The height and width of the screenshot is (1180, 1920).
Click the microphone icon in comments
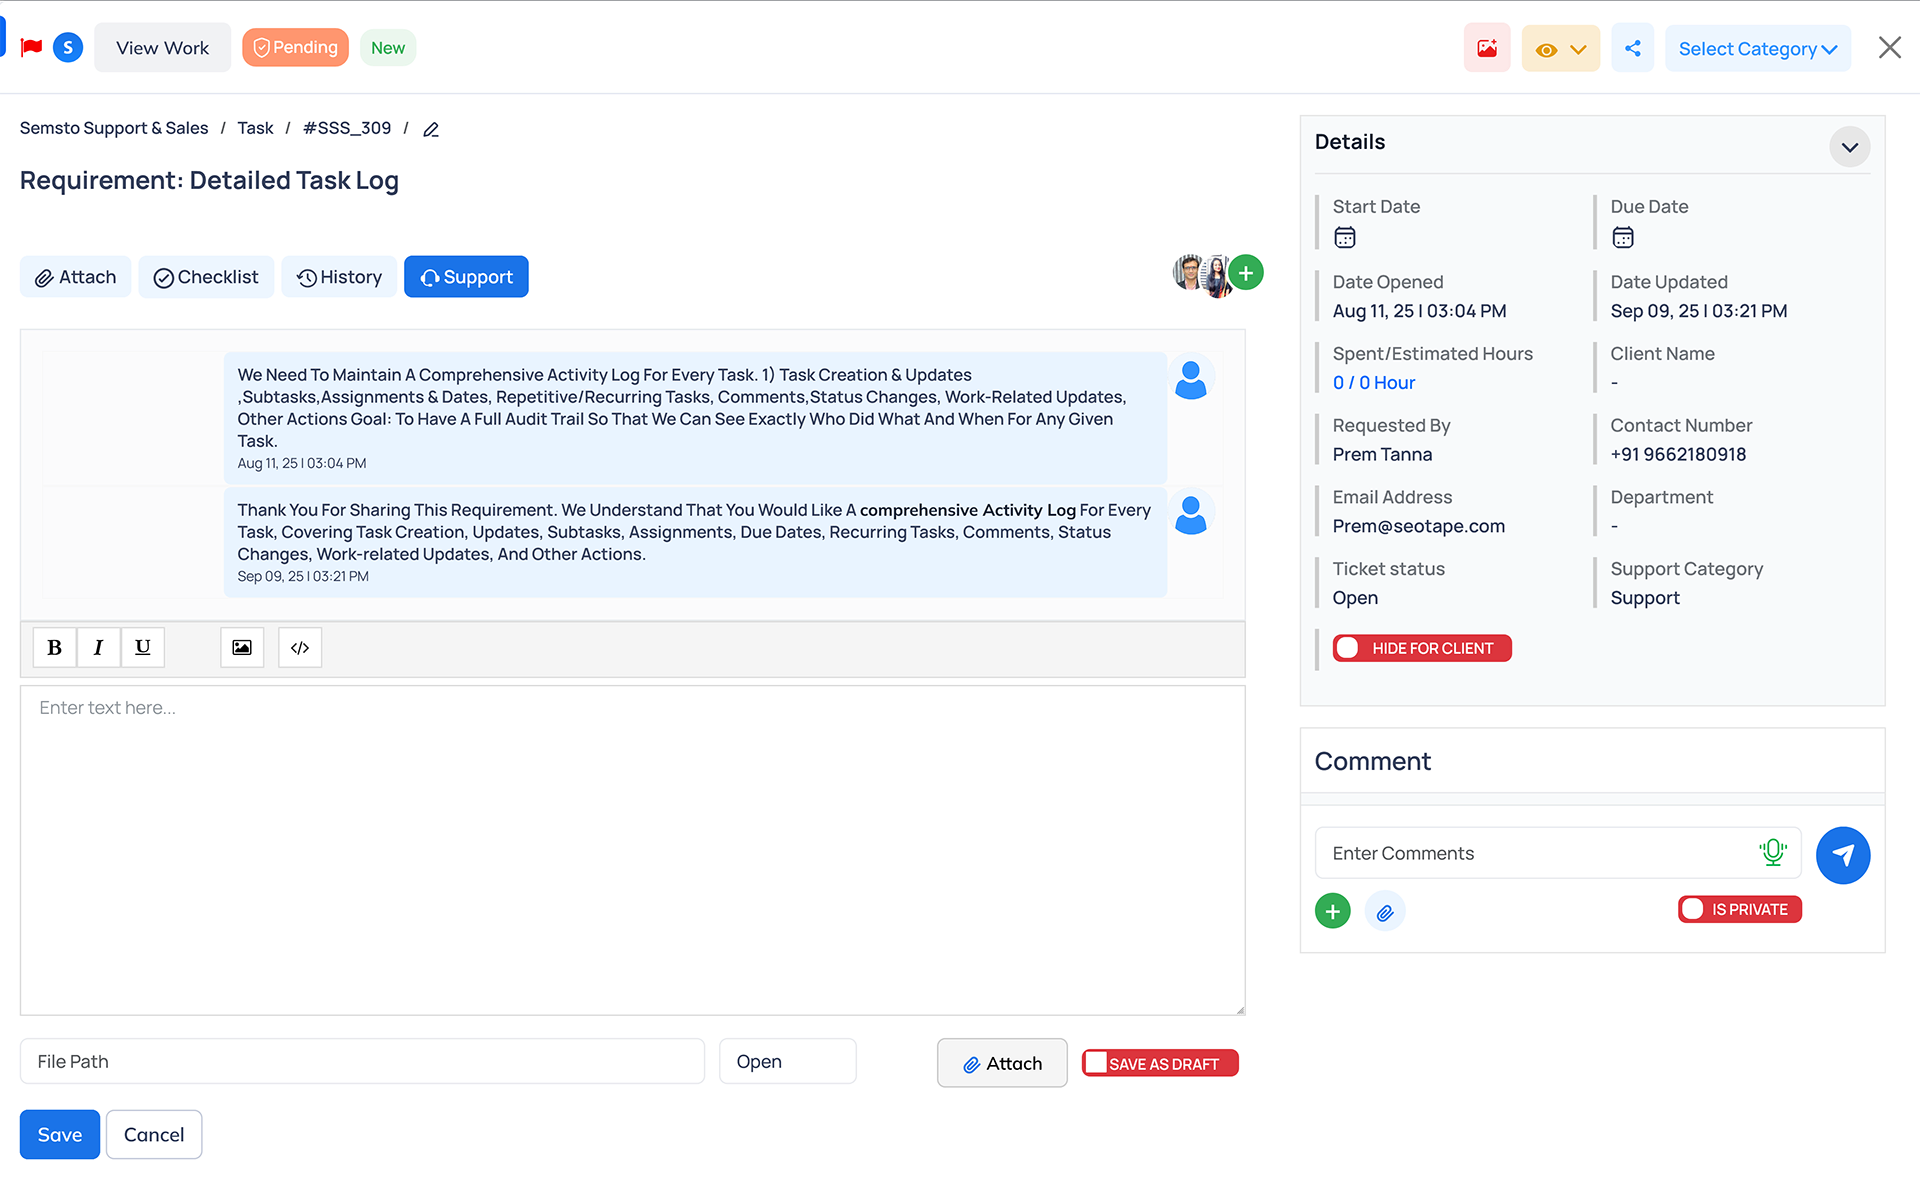tap(1772, 852)
